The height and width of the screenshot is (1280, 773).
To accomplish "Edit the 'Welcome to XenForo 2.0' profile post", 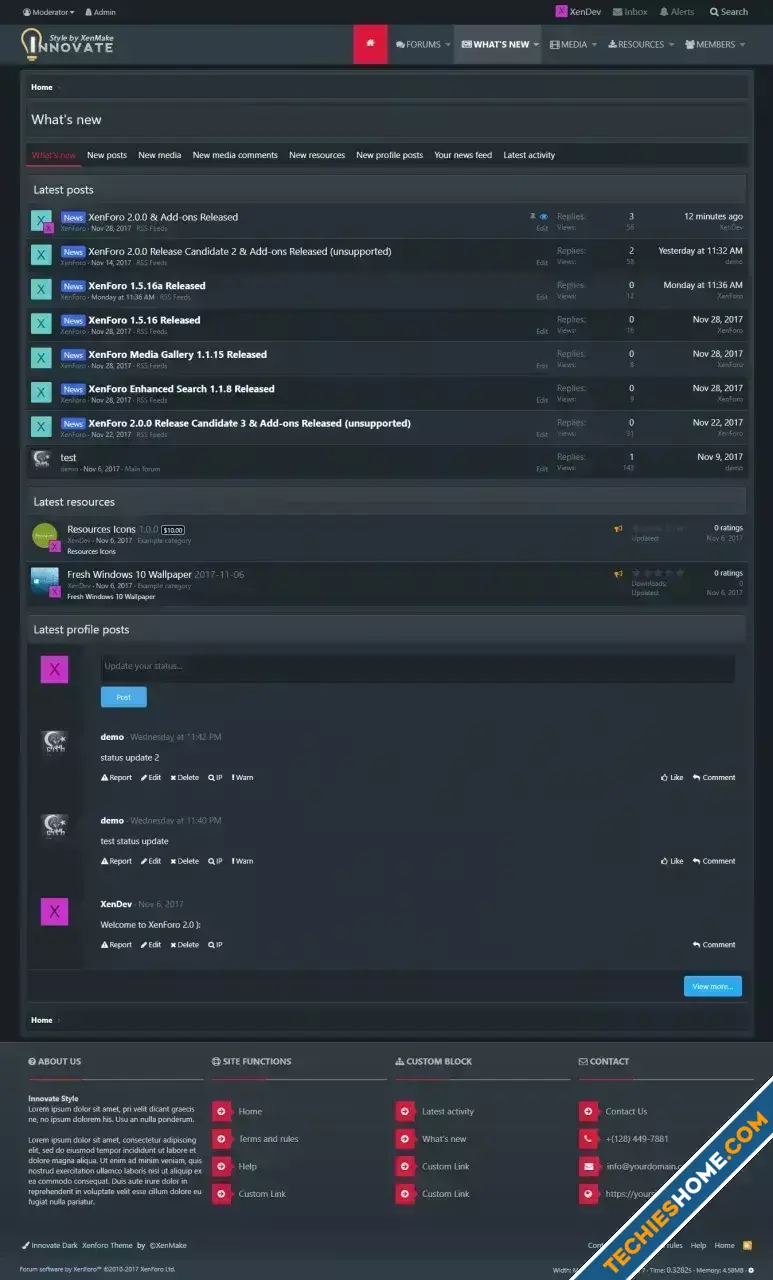I will click(151, 945).
